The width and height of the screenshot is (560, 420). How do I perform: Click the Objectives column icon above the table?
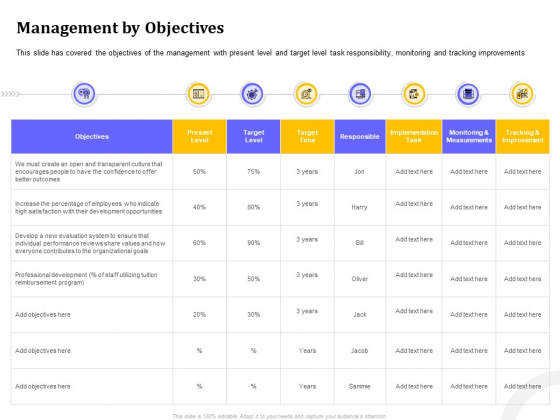click(x=84, y=94)
